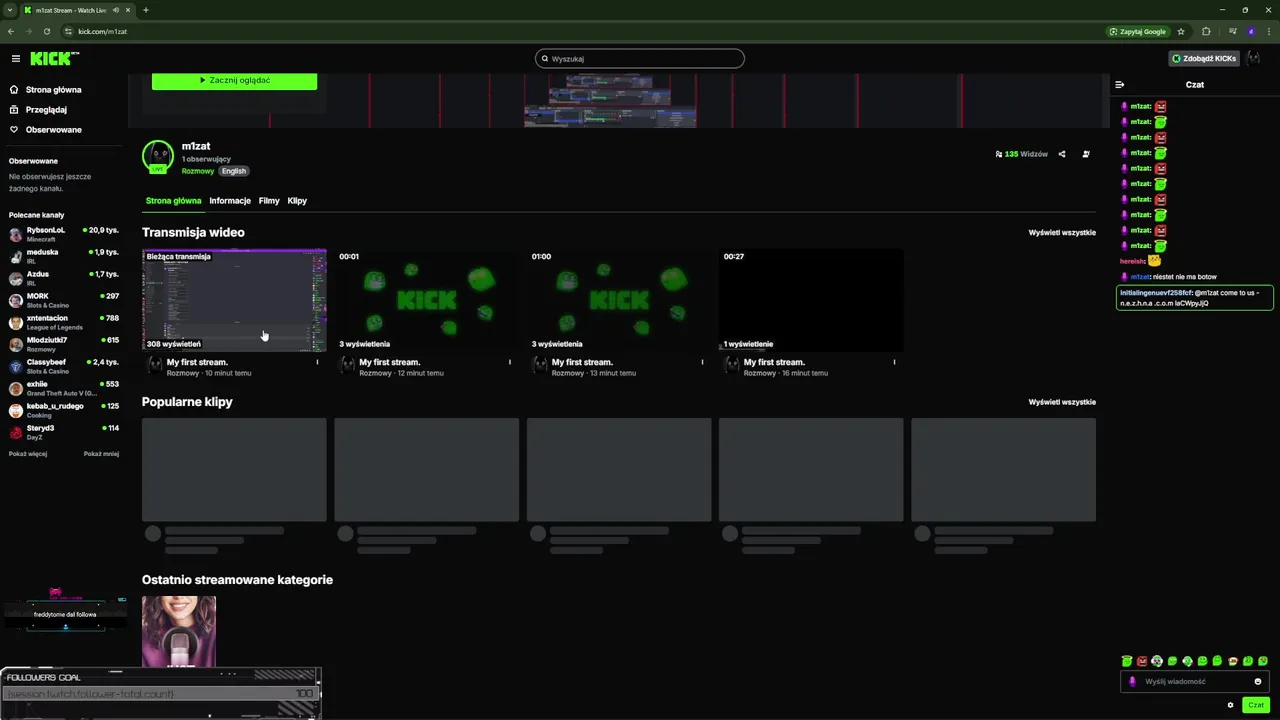Click the Zapytaj Google button in address bar
This screenshot has width=1280, height=720.
point(1138,31)
